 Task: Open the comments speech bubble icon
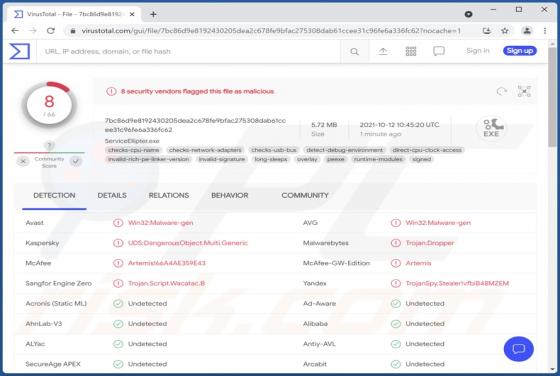pos(439,51)
